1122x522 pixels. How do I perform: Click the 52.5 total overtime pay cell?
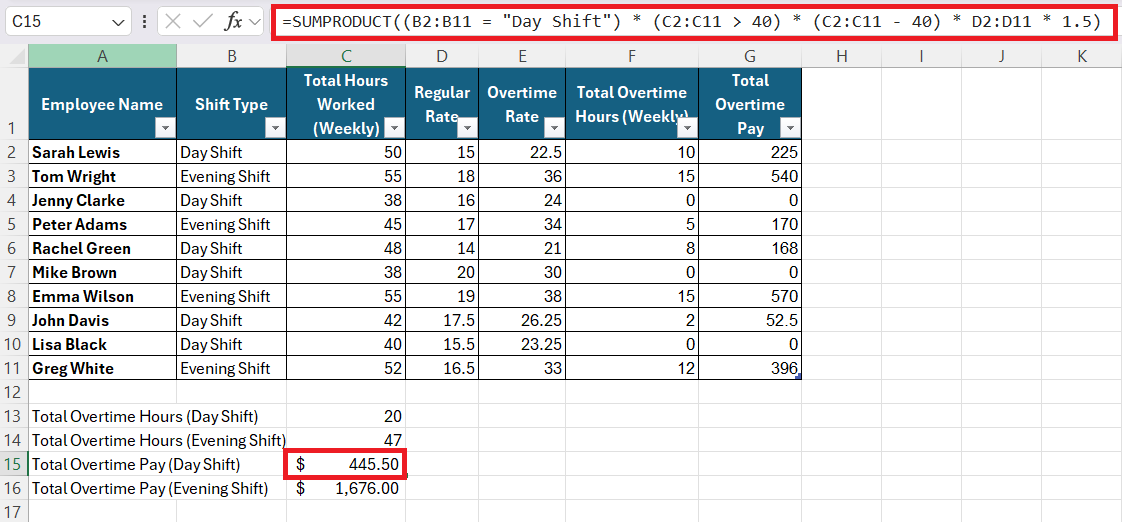(x=750, y=320)
